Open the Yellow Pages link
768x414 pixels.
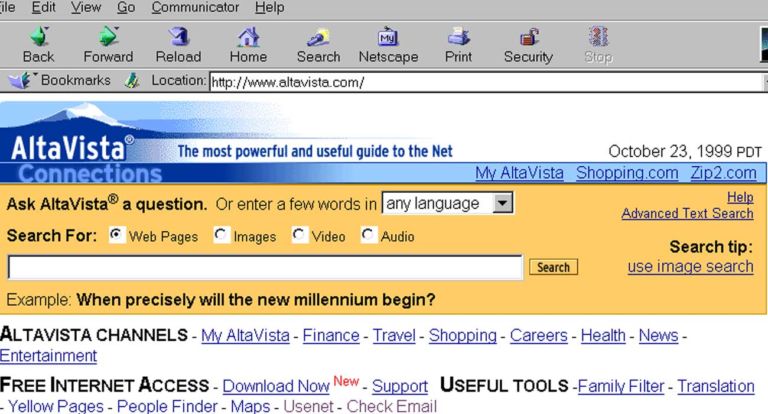pos(56,406)
